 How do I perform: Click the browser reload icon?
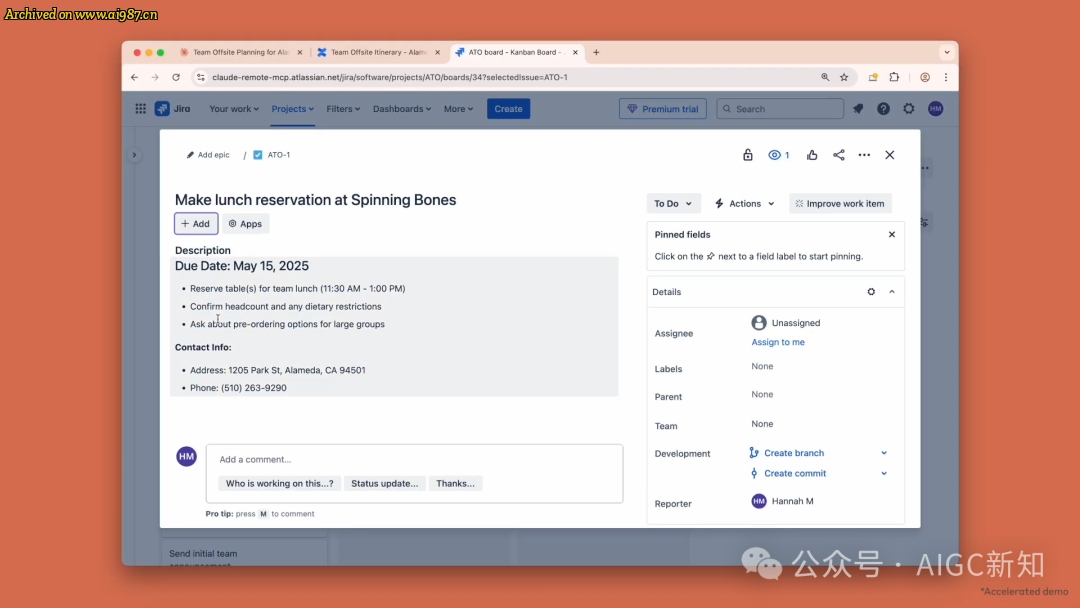[176, 77]
